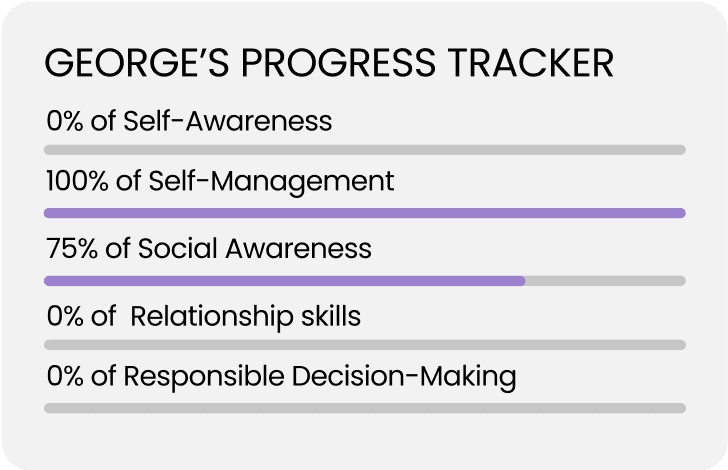Click the purple filled part of Social Awareness bar
The height and width of the screenshot is (470, 728).
tap(285, 281)
